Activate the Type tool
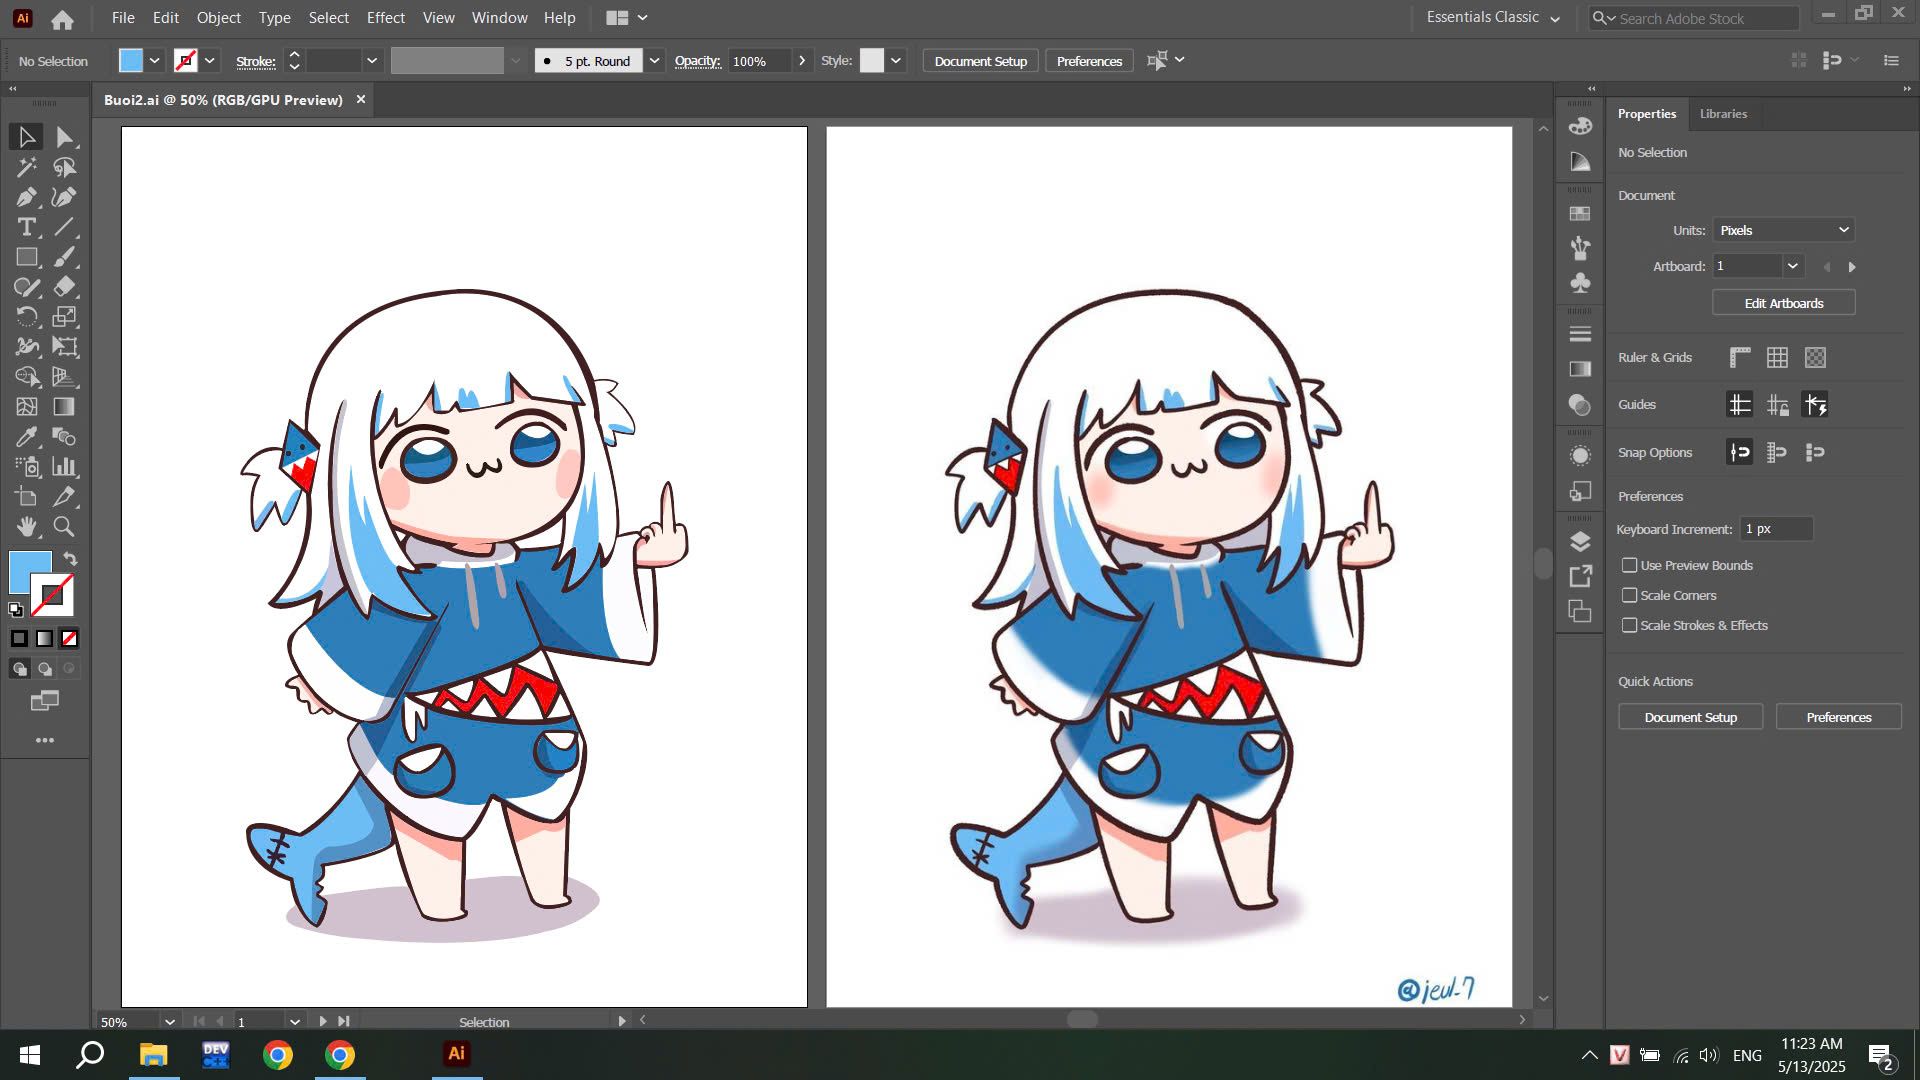The width and height of the screenshot is (1920, 1080). pos(27,227)
